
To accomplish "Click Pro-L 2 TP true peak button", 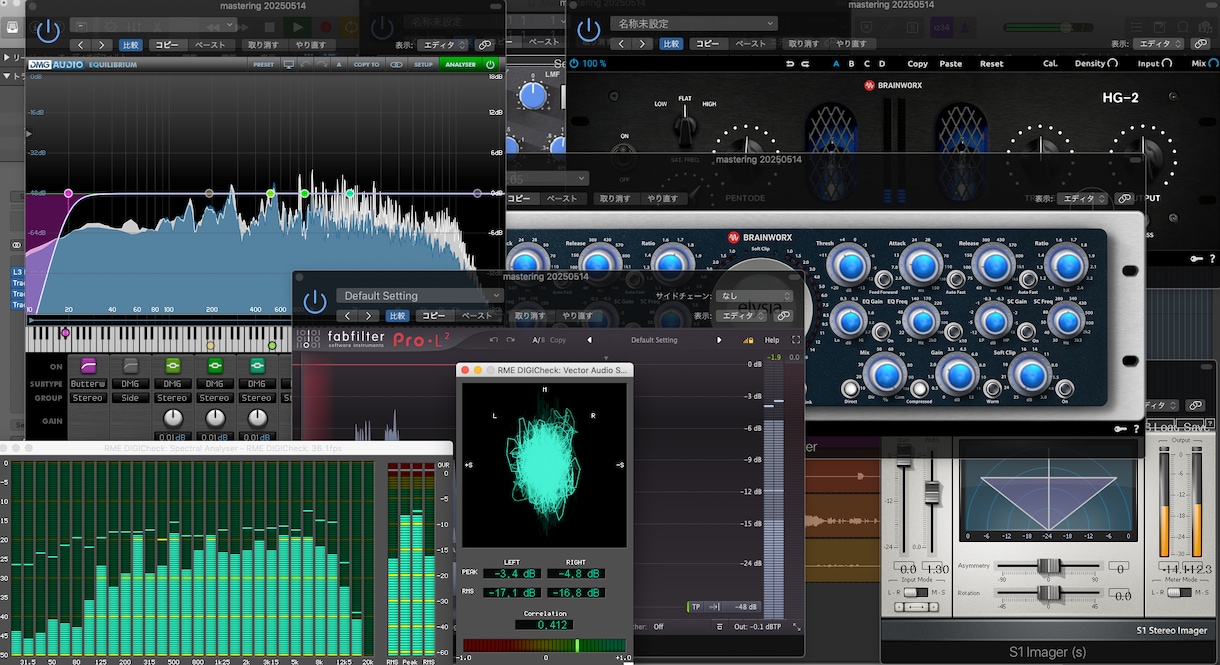I will [696, 607].
